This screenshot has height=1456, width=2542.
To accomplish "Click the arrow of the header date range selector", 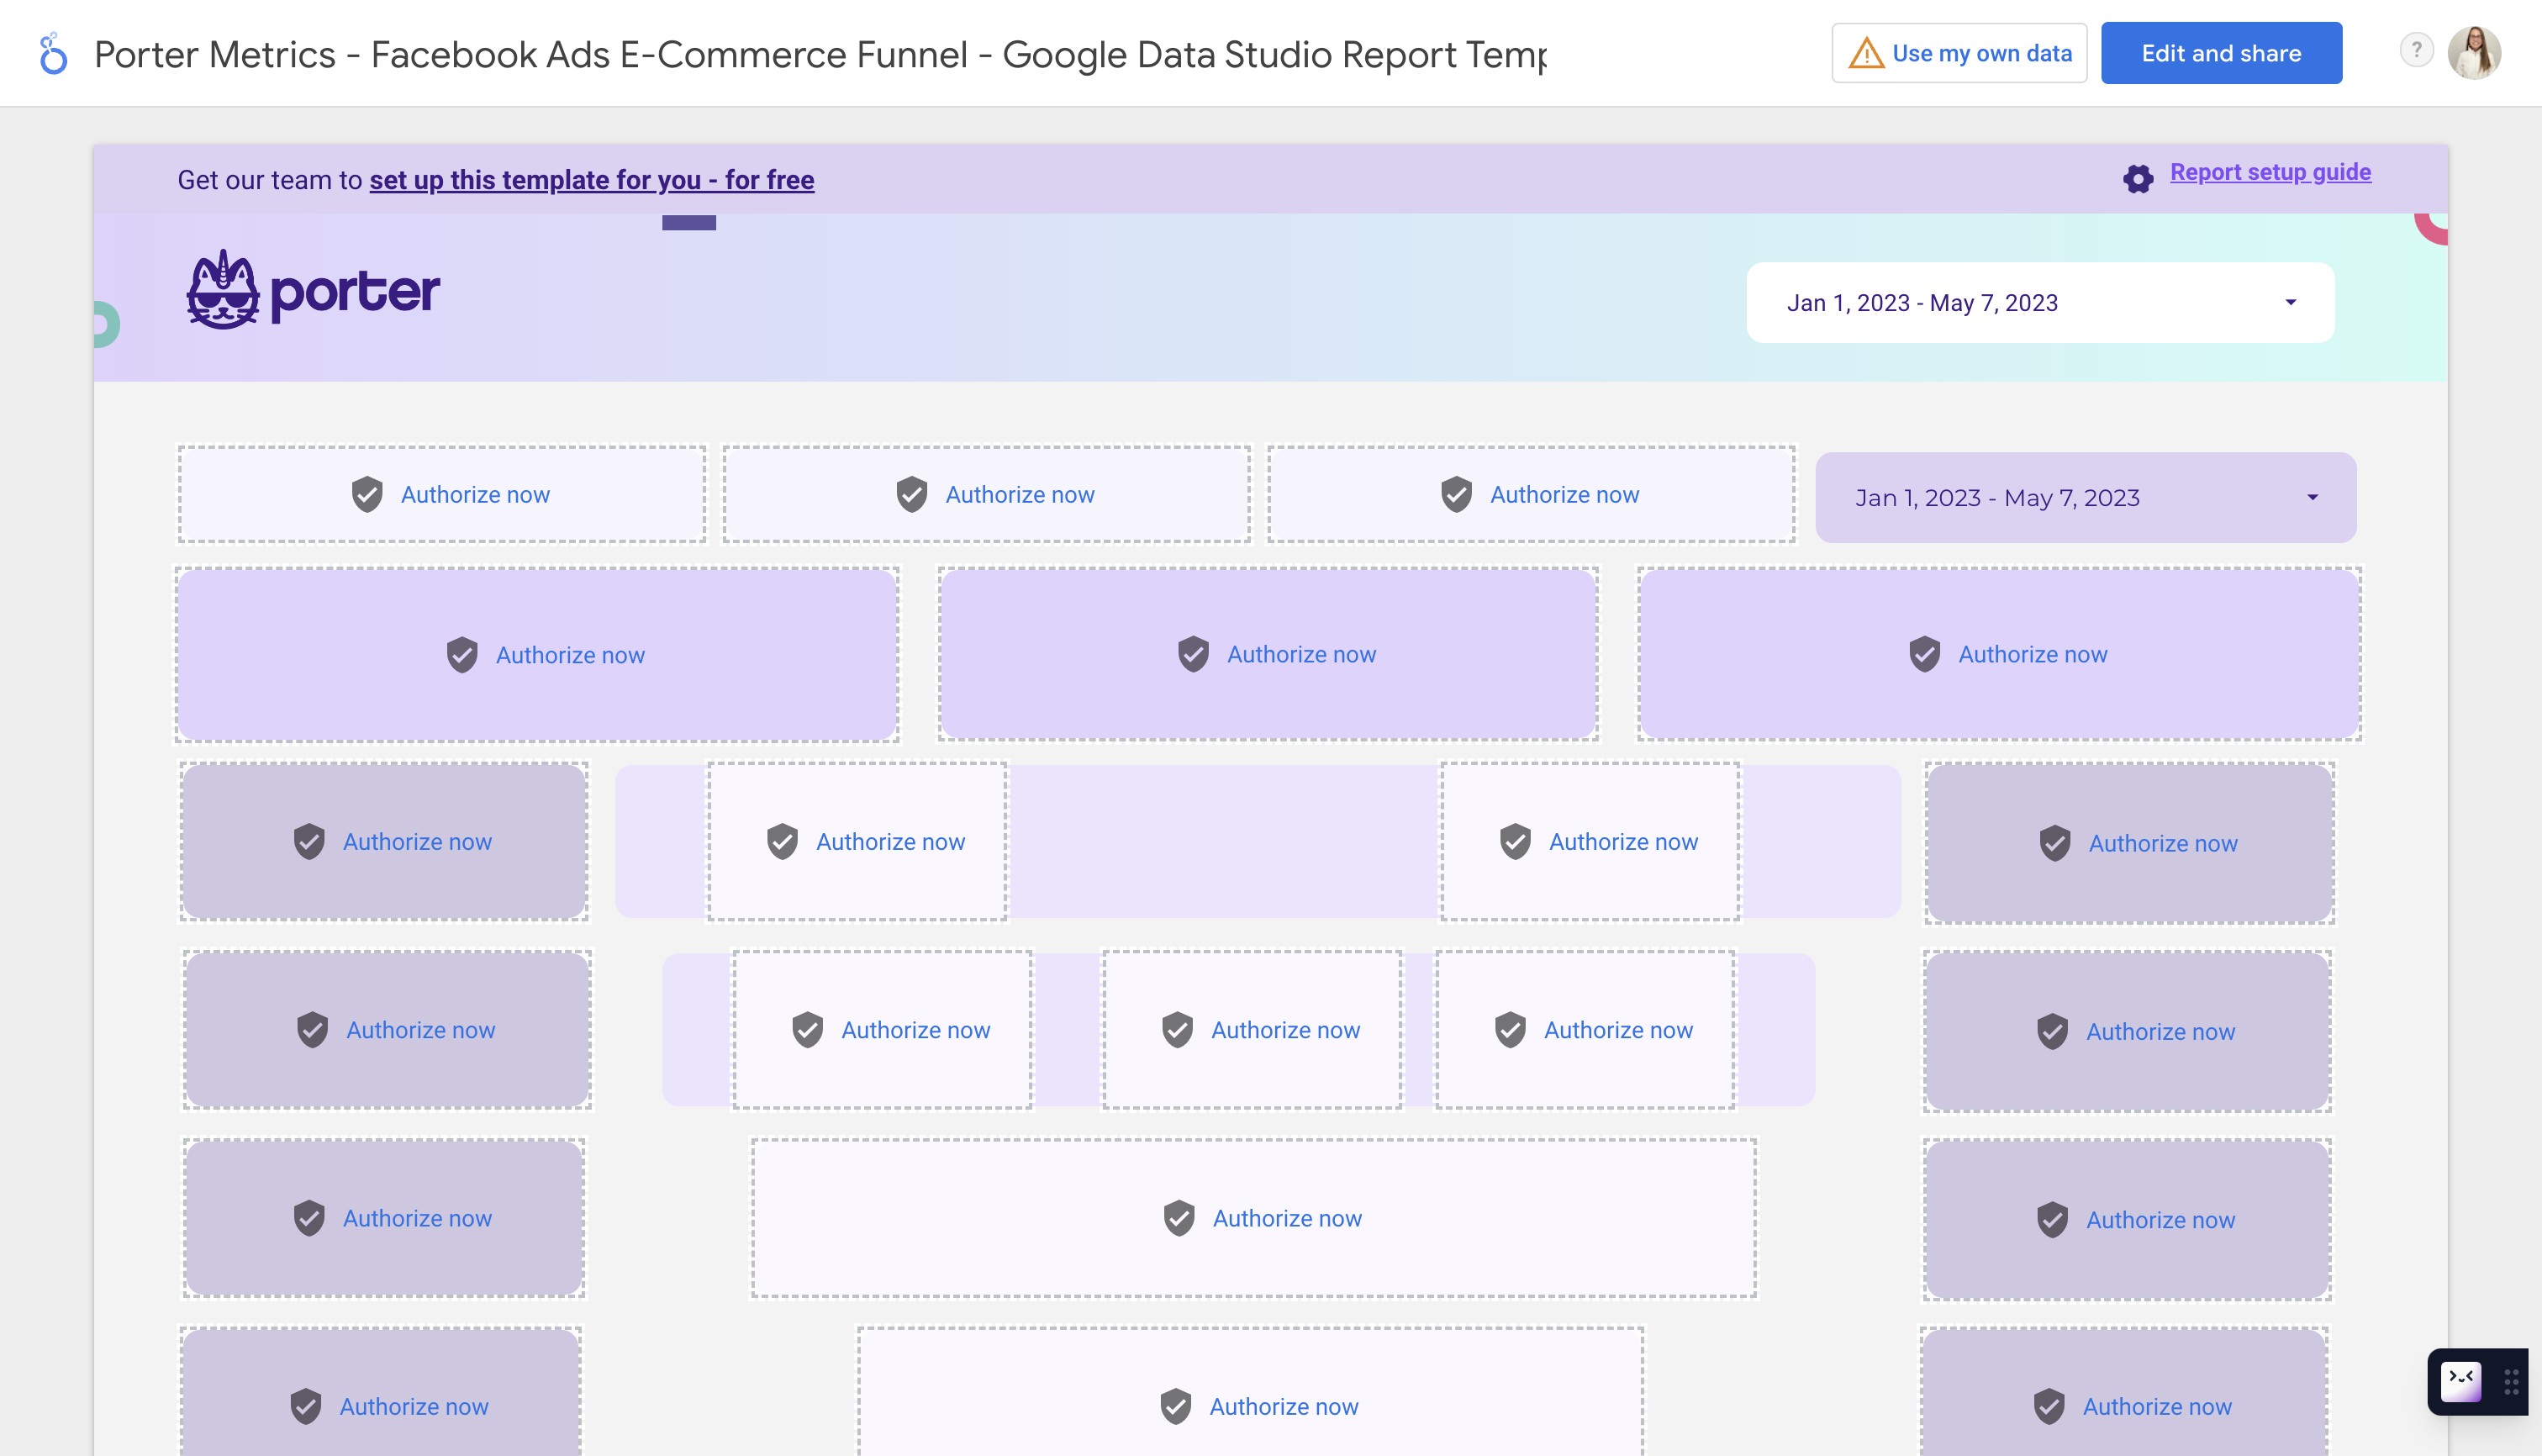I will [x=2291, y=302].
